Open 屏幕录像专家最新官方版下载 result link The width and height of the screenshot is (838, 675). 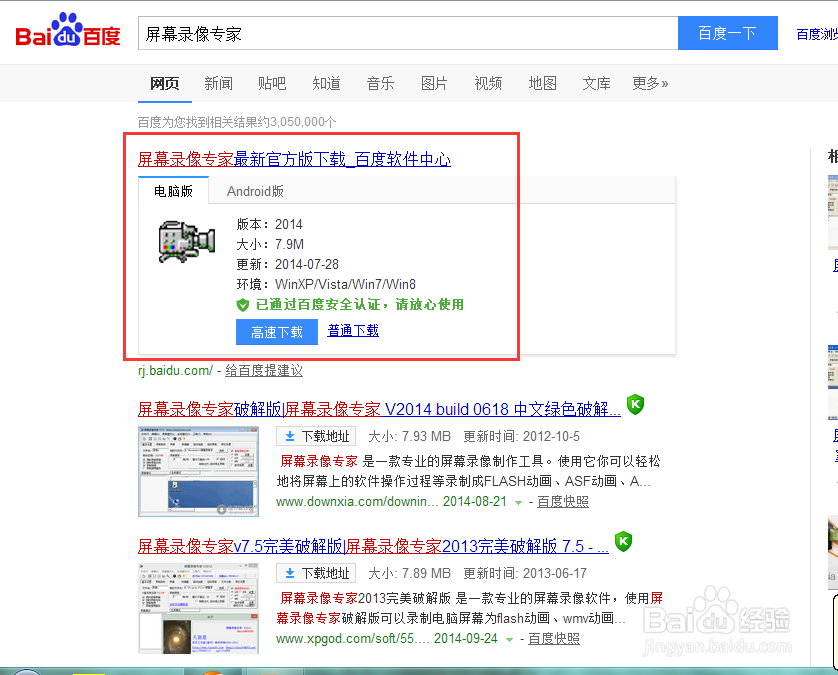pos(294,159)
